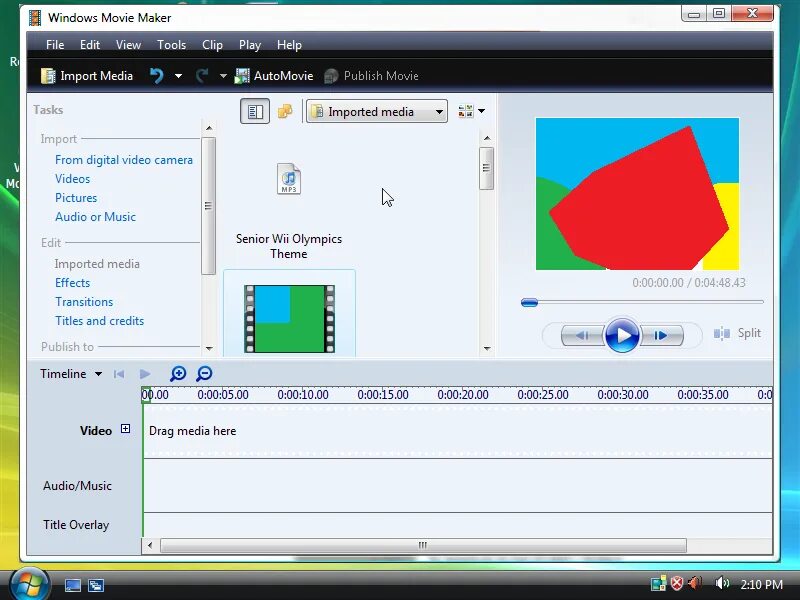The width and height of the screenshot is (800, 600).
Task: Step to previous frame in preview
Action: 582,335
